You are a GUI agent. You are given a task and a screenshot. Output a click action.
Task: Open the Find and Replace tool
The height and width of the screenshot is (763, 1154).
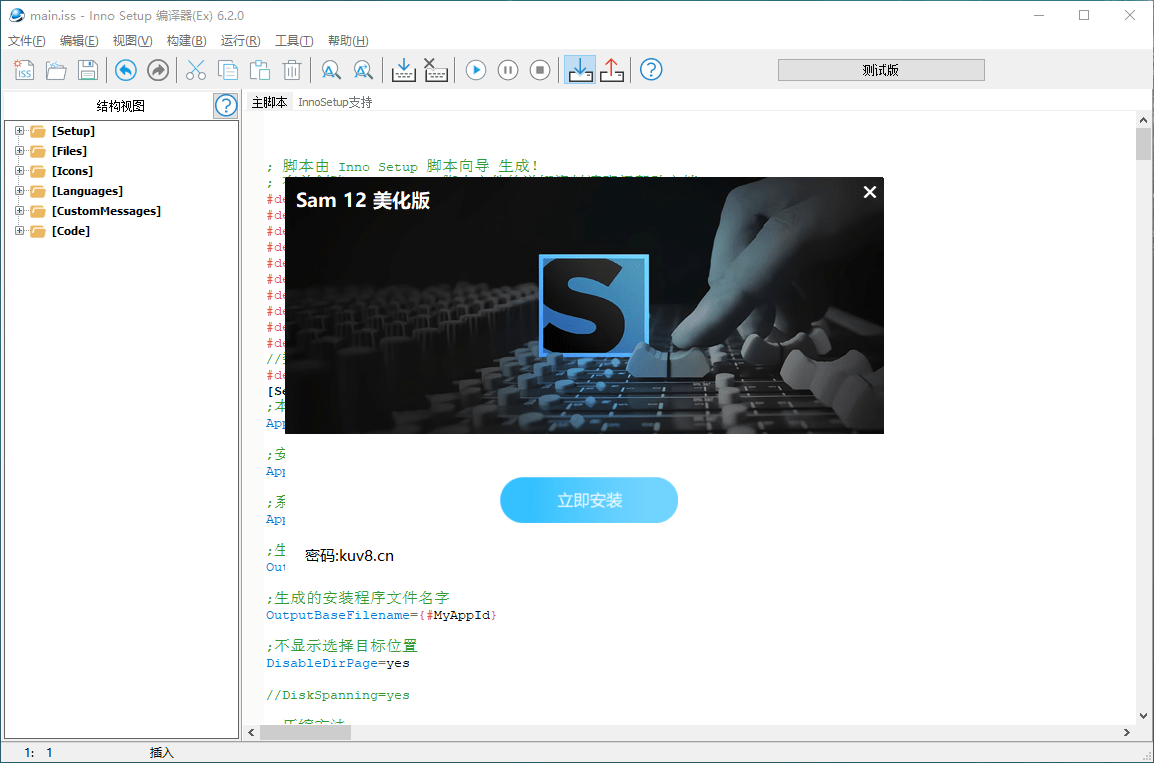point(363,70)
